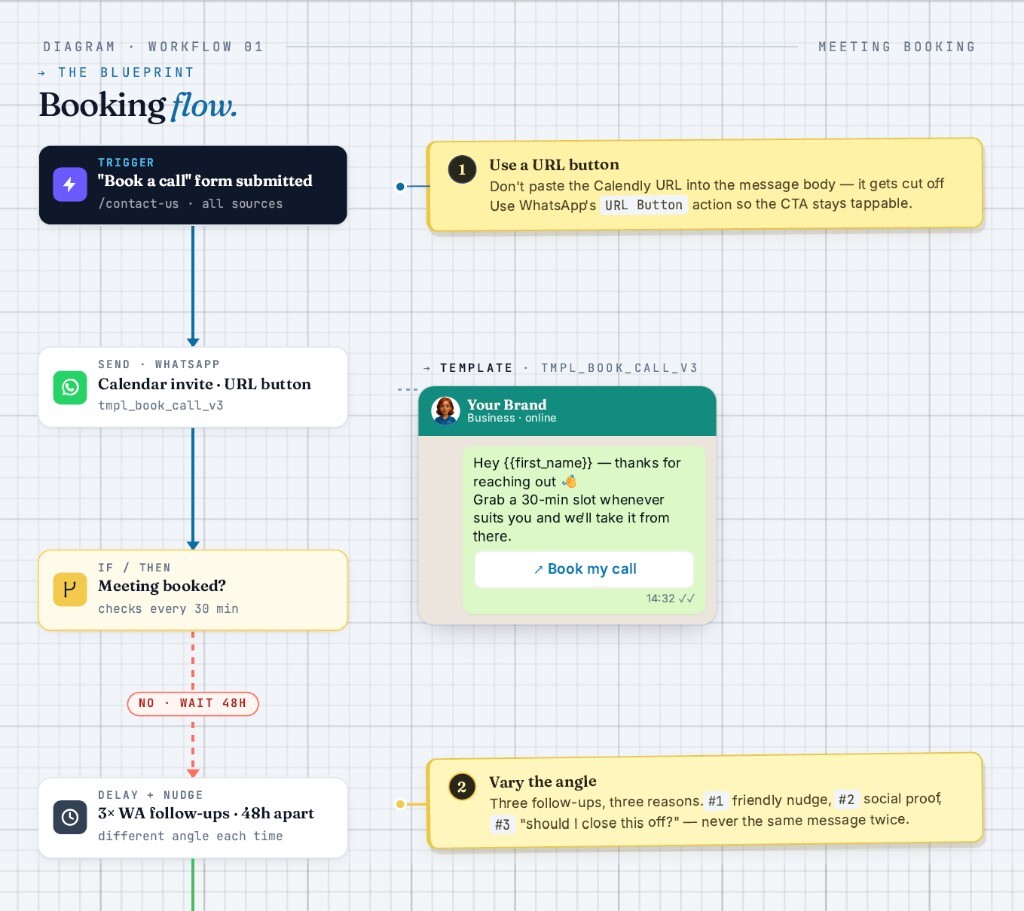1024x911 pixels.
Task: Click the #3 tag before close-off quote
Action: [502, 824]
